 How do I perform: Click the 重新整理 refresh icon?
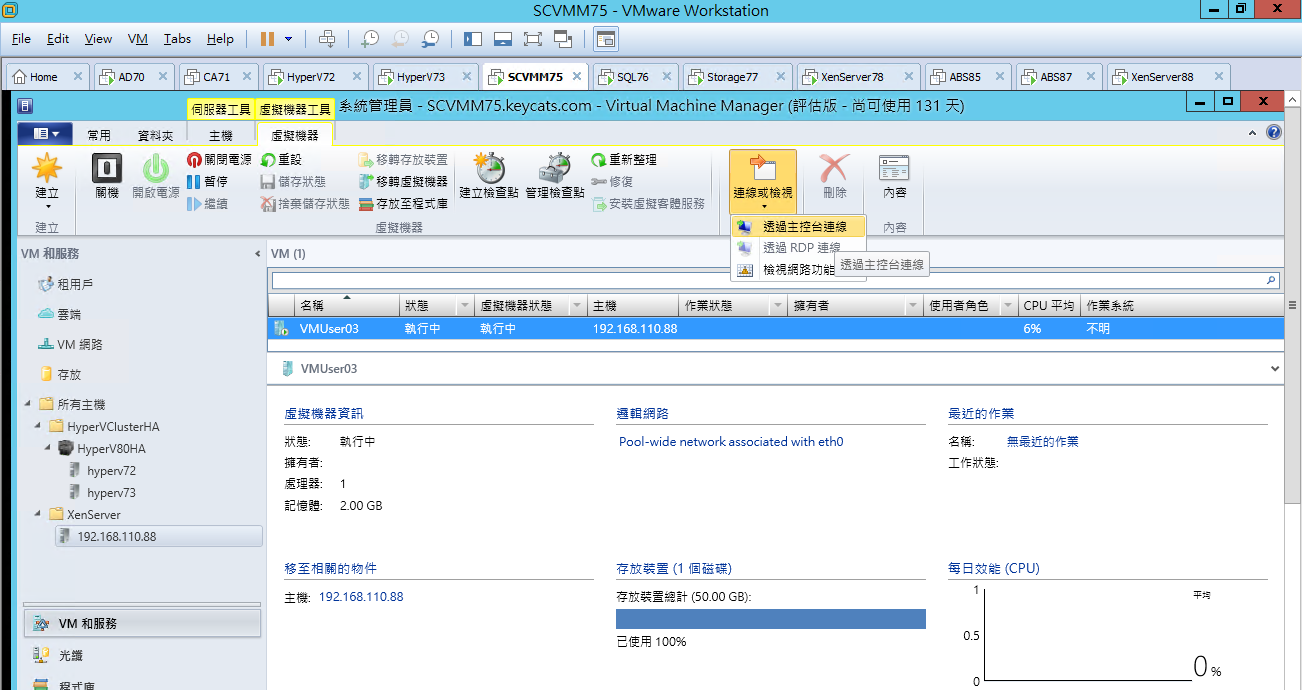(598, 160)
